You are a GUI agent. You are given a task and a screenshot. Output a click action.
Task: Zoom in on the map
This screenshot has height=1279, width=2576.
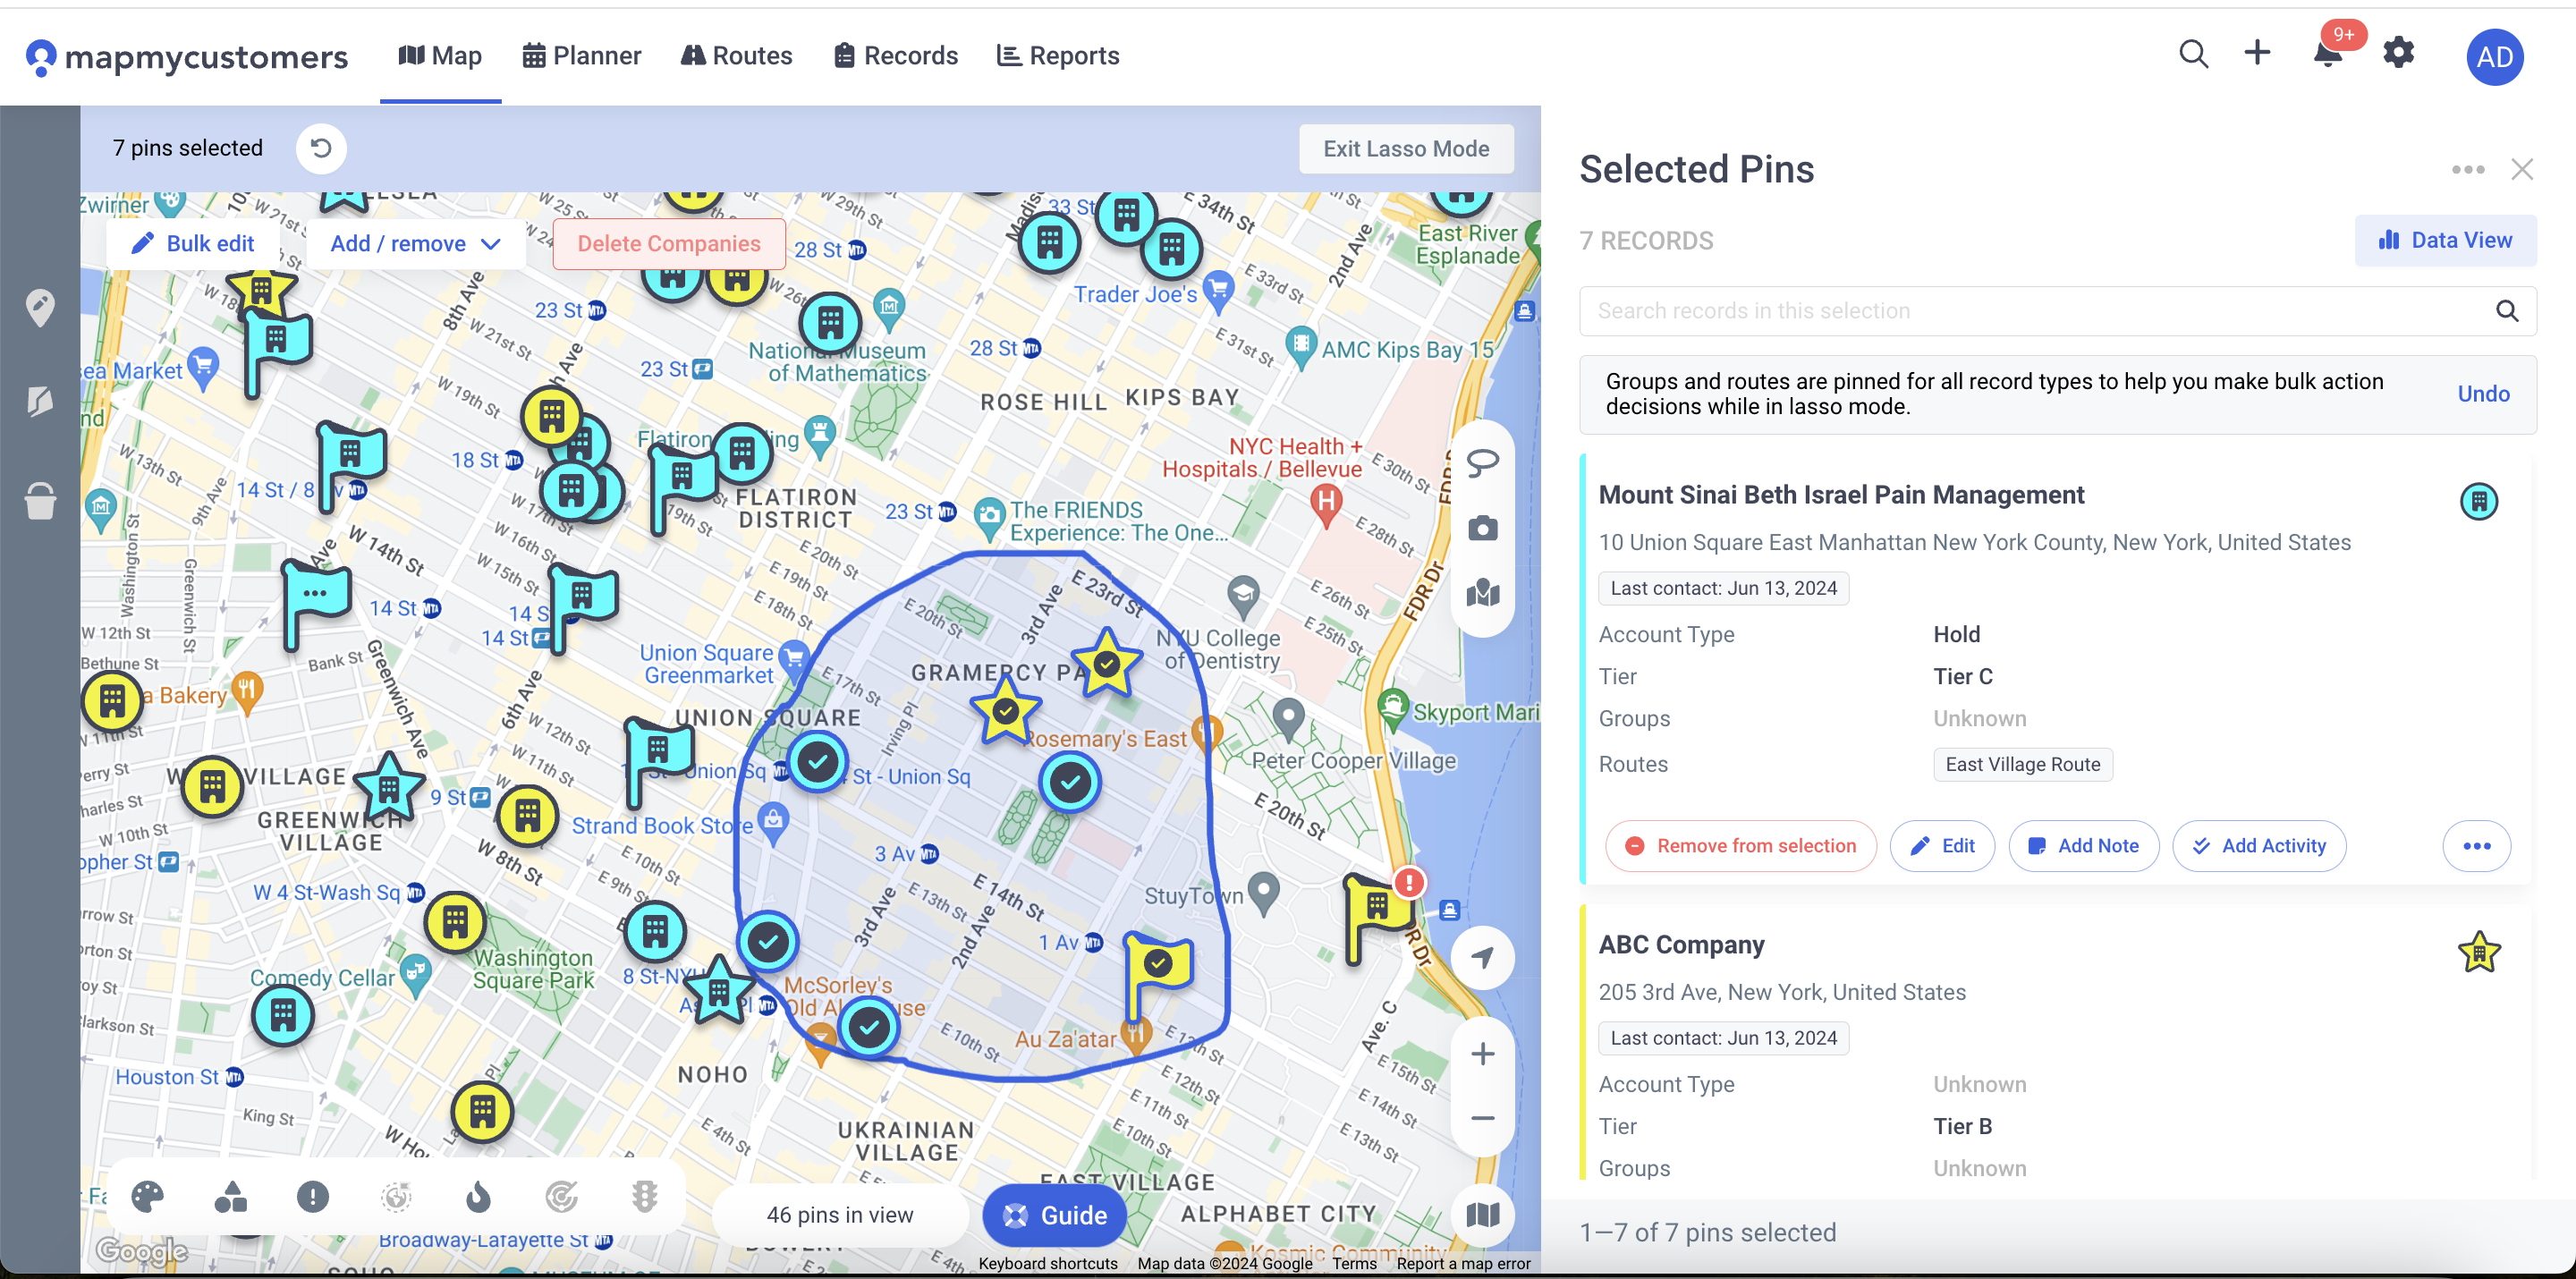point(1482,1054)
